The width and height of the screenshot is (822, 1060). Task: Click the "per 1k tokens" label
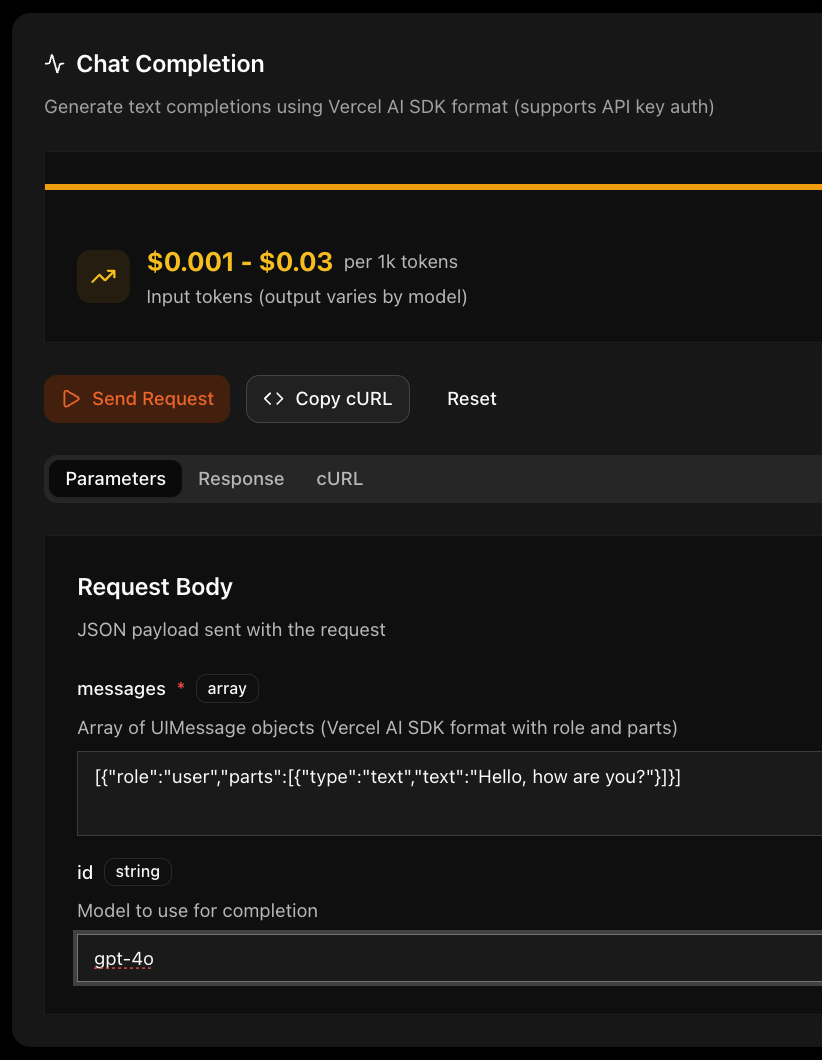(400, 262)
